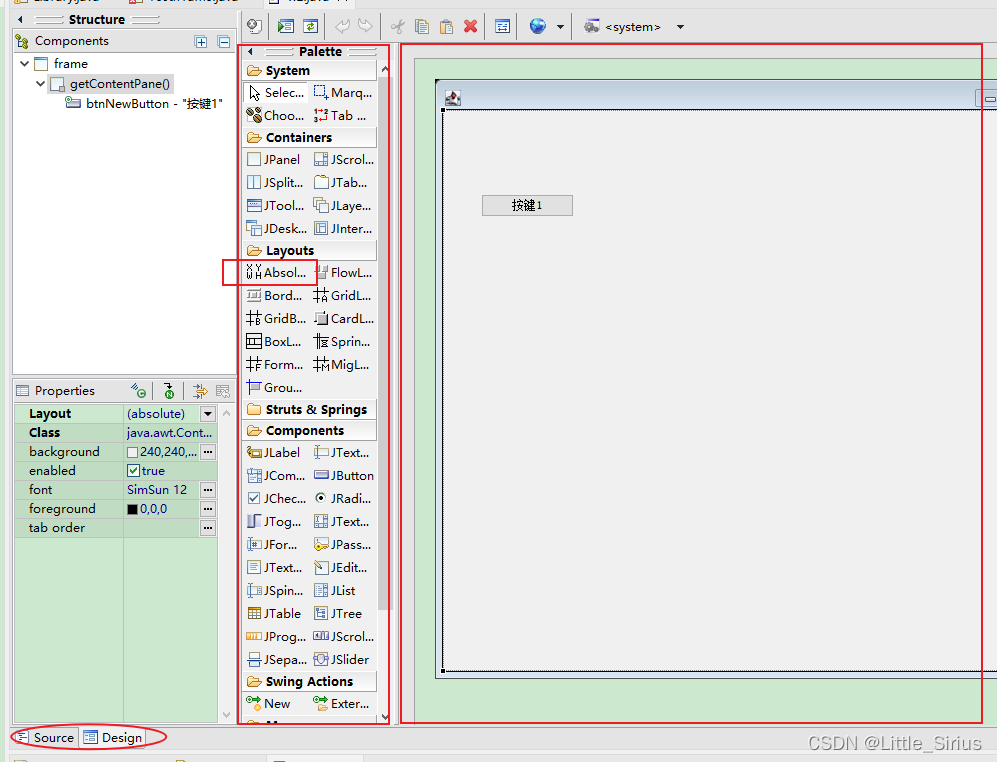The image size is (997, 762).
Task: Collapse the Containers palette category
Action: (310, 137)
